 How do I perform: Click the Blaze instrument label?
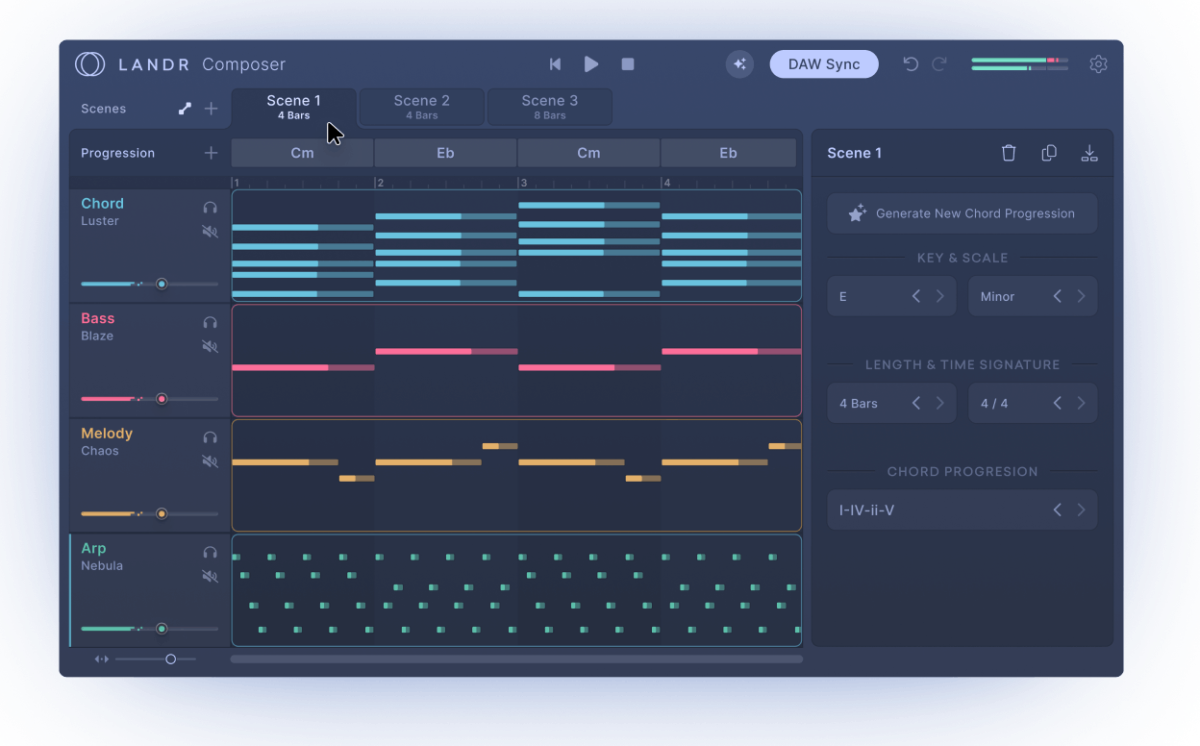click(x=98, y=336)
